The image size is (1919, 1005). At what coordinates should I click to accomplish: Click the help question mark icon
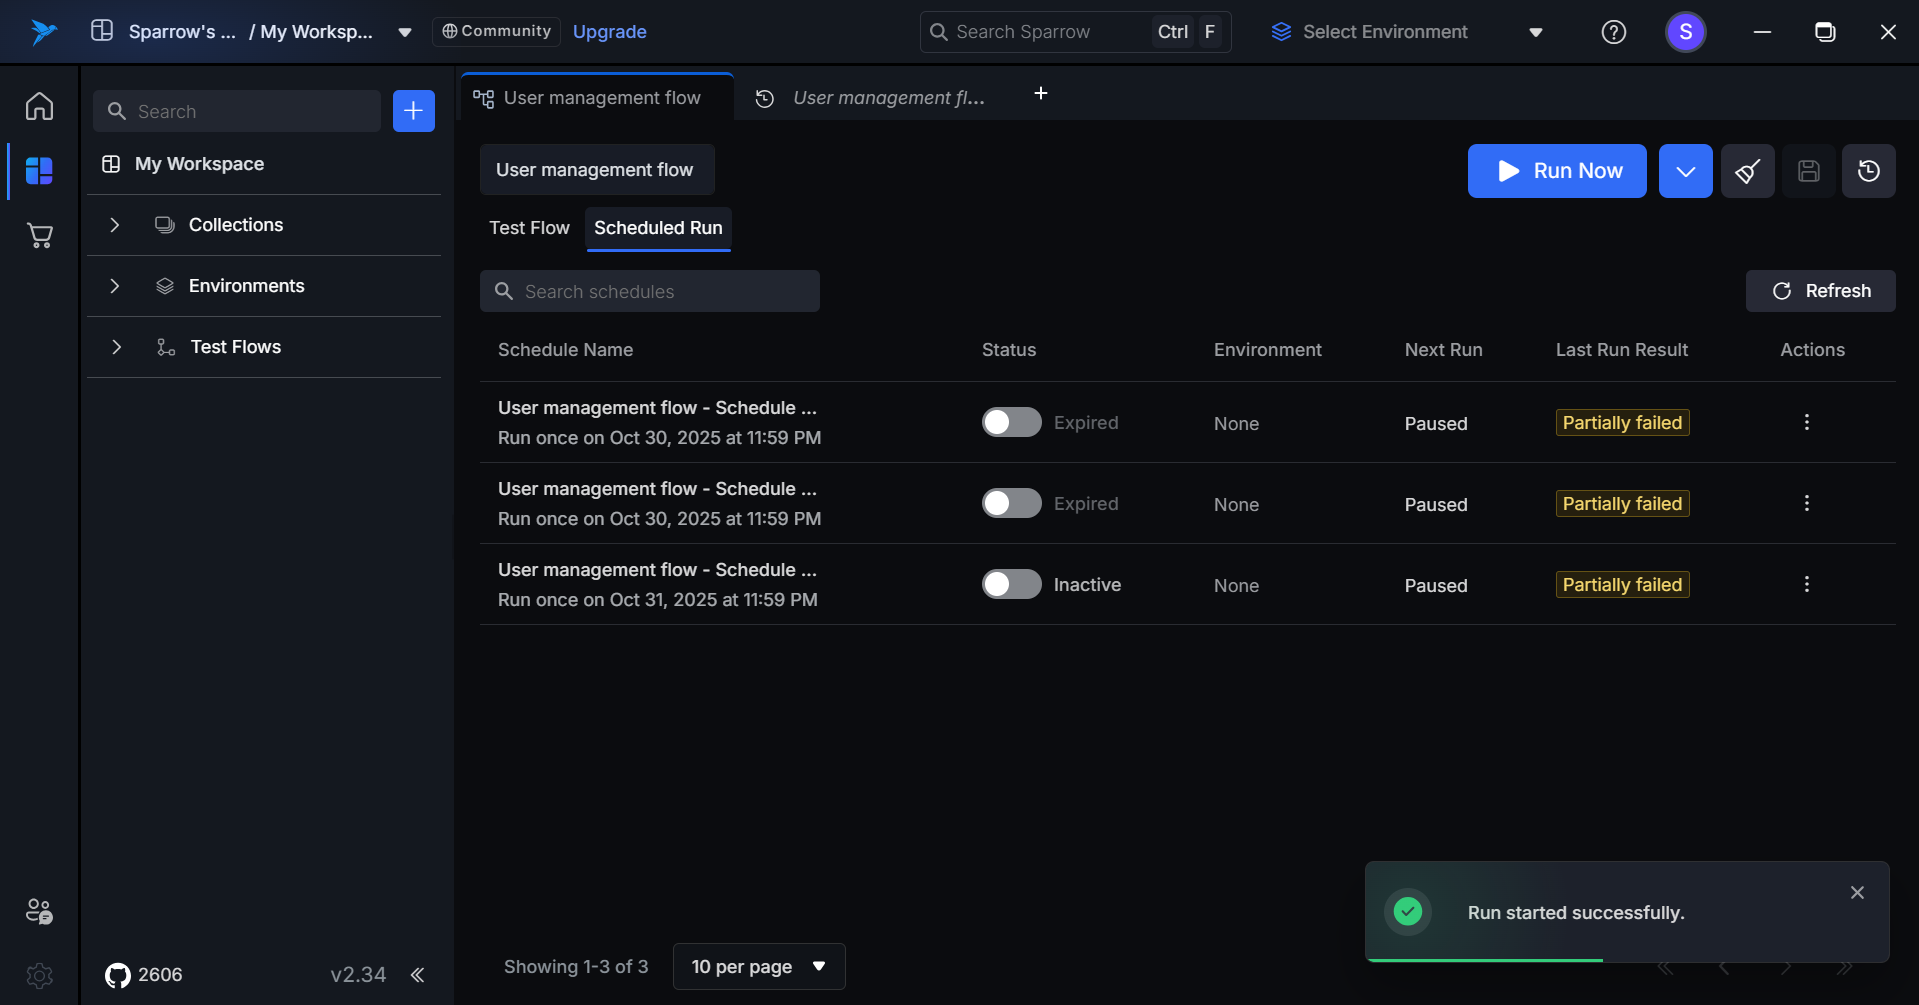coord(1613,32)
